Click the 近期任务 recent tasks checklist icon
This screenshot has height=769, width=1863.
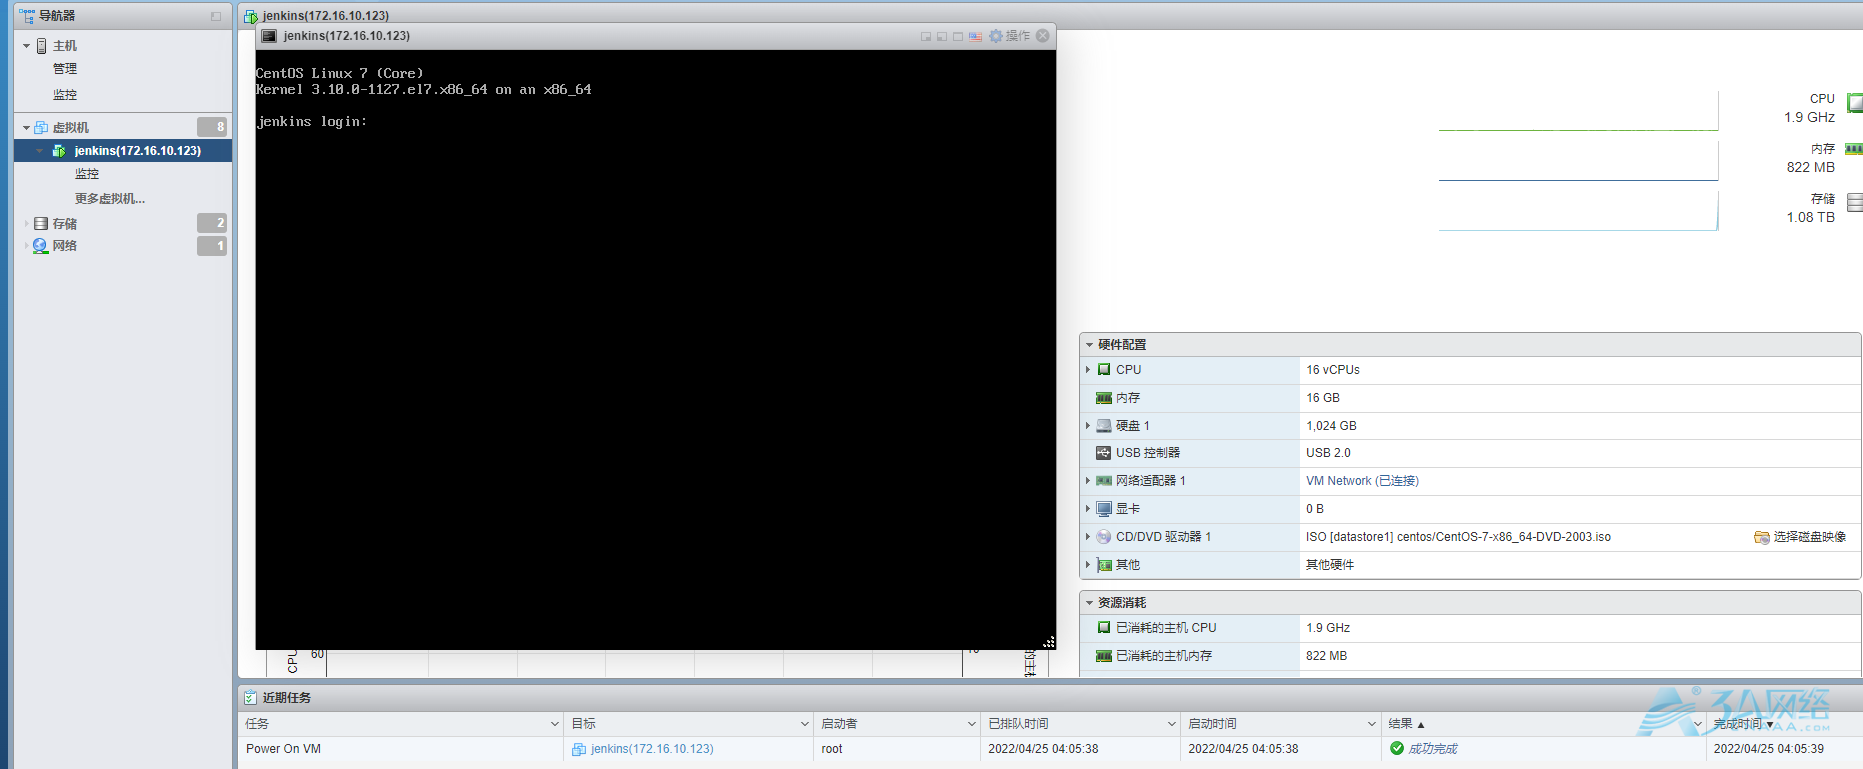[250, 698]
